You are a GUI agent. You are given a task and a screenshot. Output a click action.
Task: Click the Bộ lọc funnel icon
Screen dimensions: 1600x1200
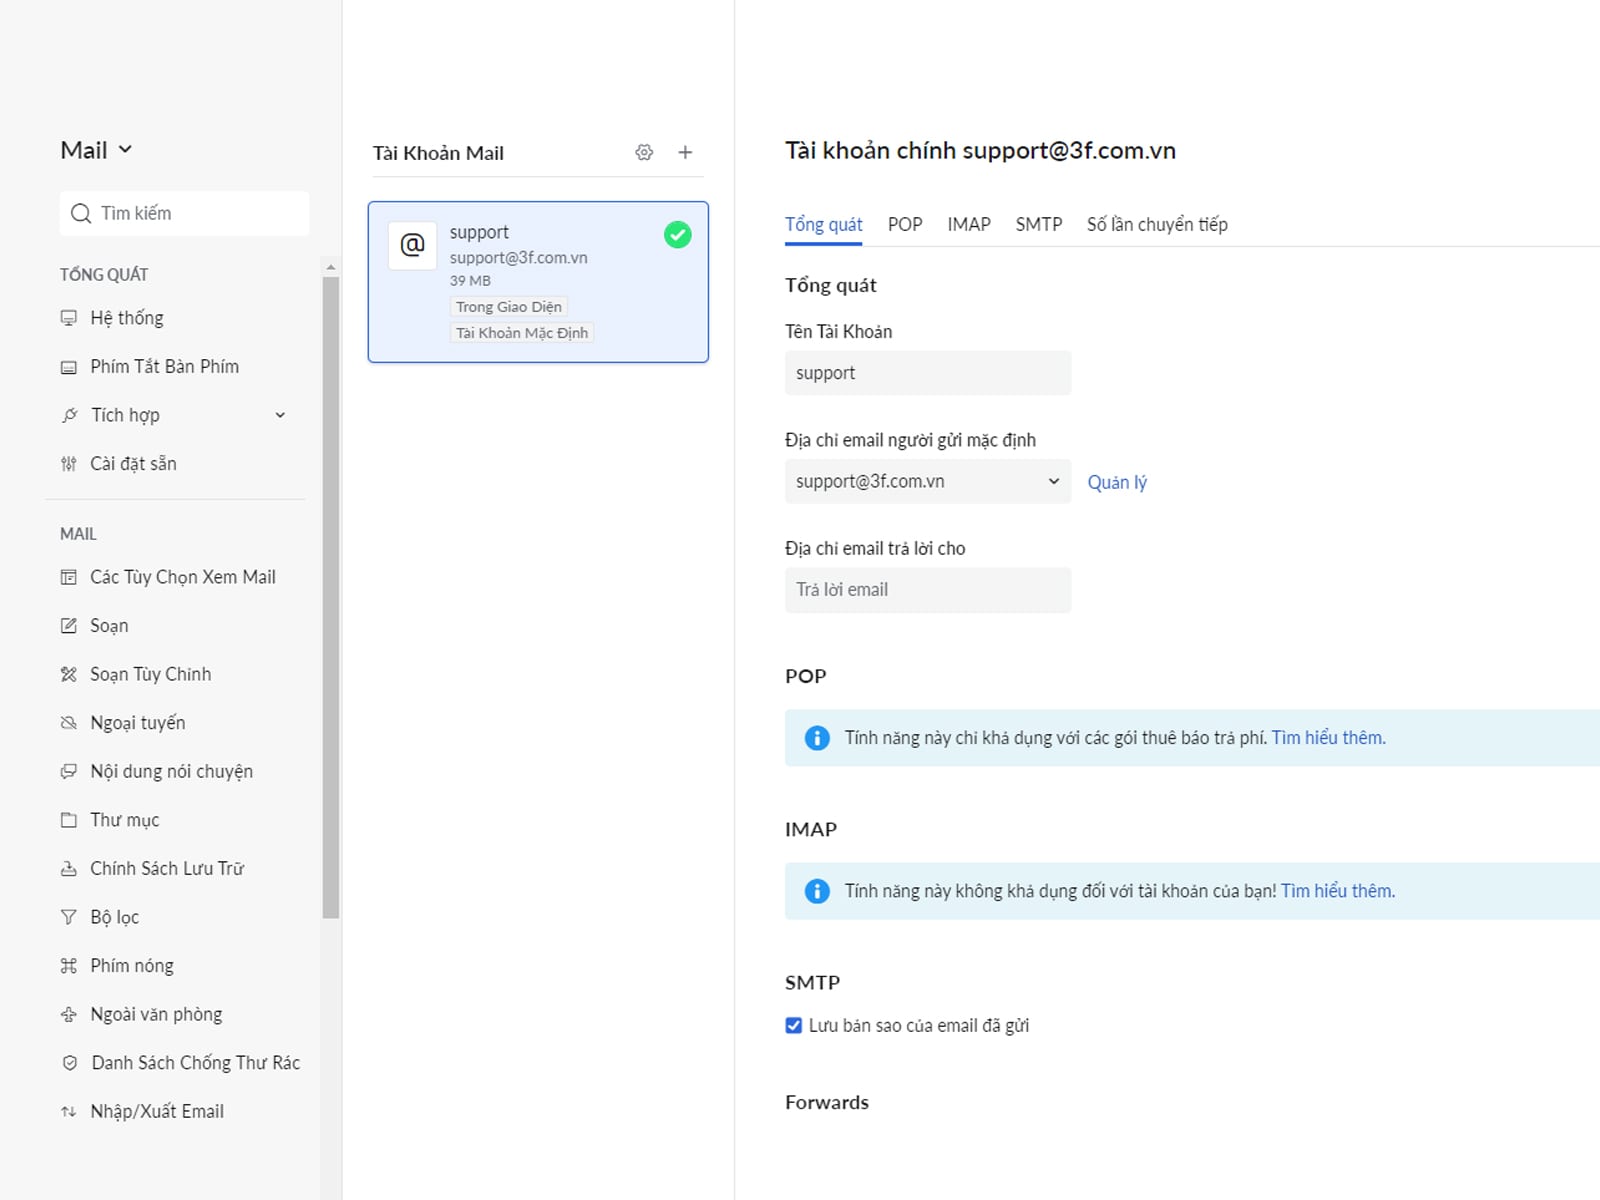[68, 917]
